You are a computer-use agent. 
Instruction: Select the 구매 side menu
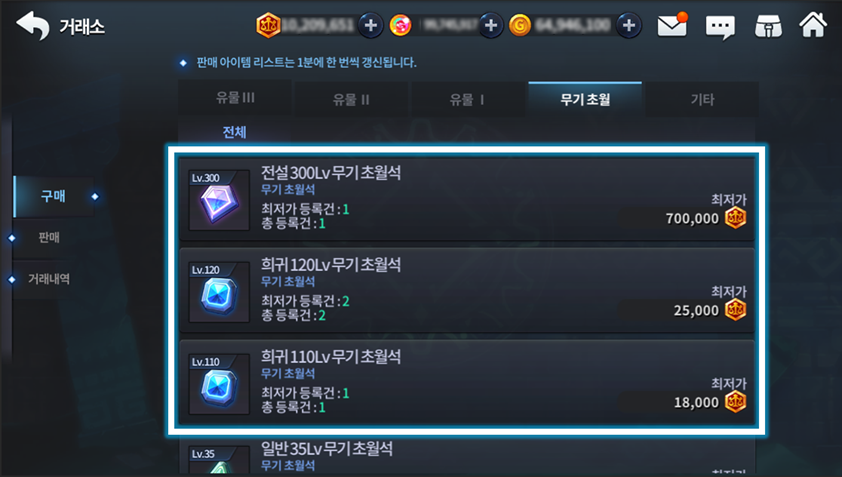click(x=53, y=196)
